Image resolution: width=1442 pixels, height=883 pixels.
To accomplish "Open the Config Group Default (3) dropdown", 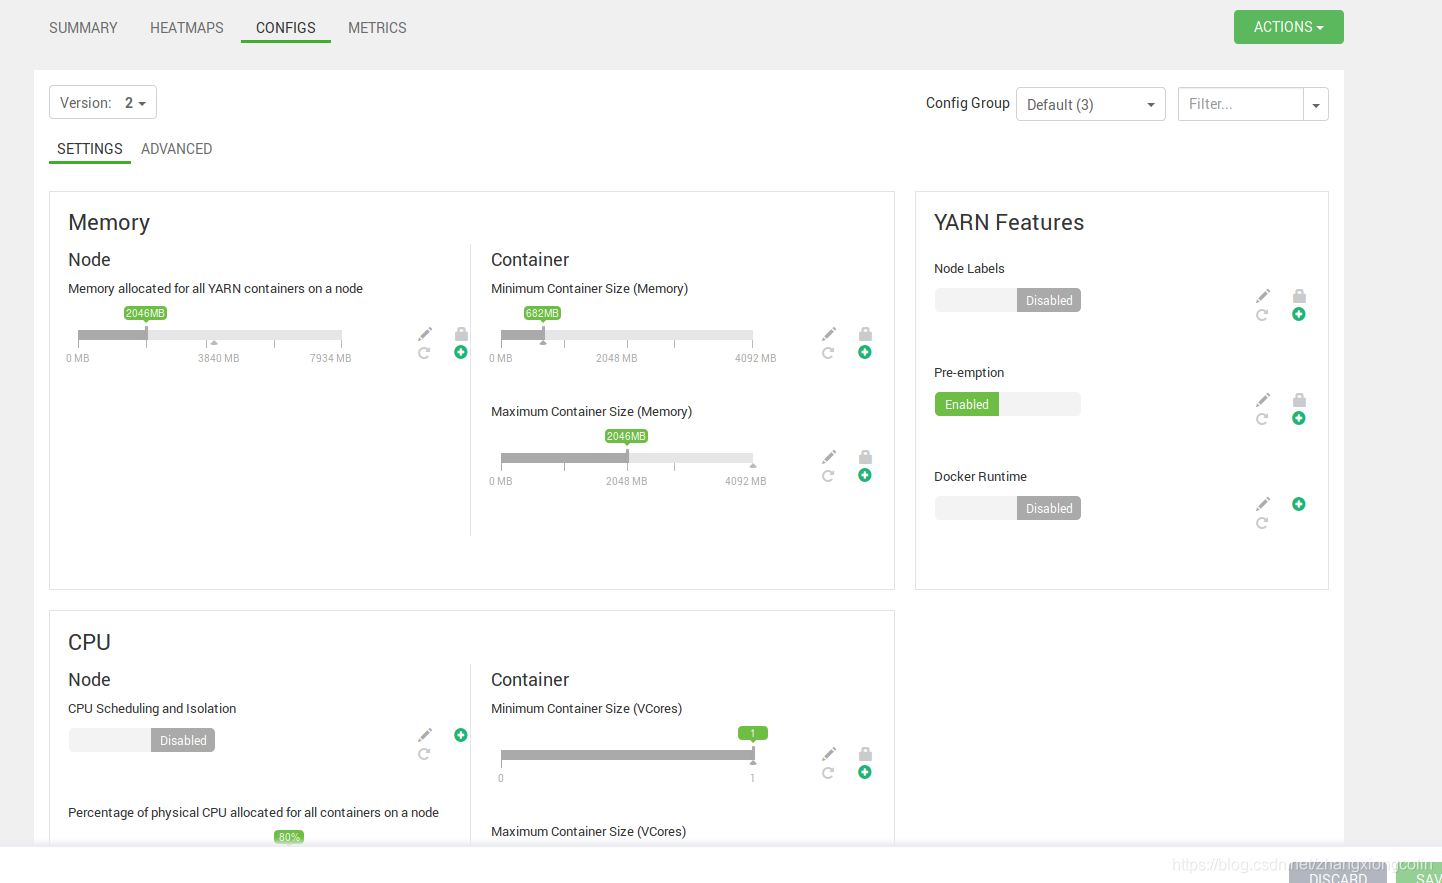I will click(x=1091, y=104).
